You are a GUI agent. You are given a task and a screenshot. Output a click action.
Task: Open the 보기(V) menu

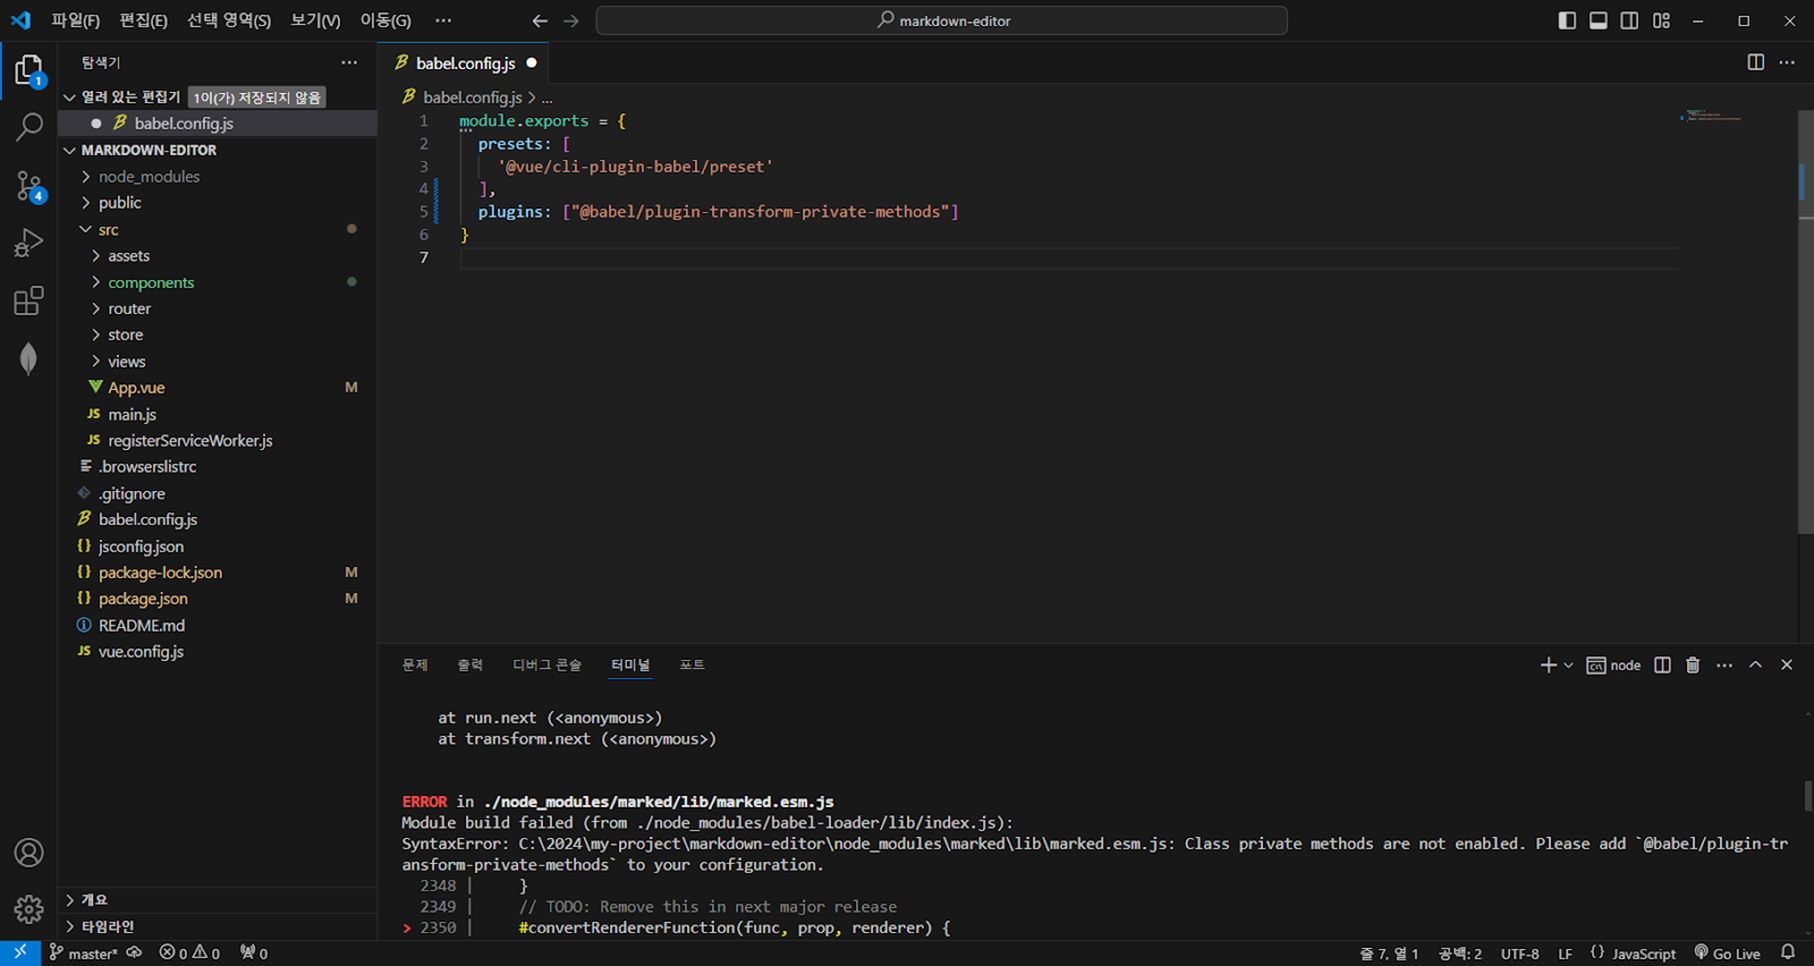click(x=314, y=20)
